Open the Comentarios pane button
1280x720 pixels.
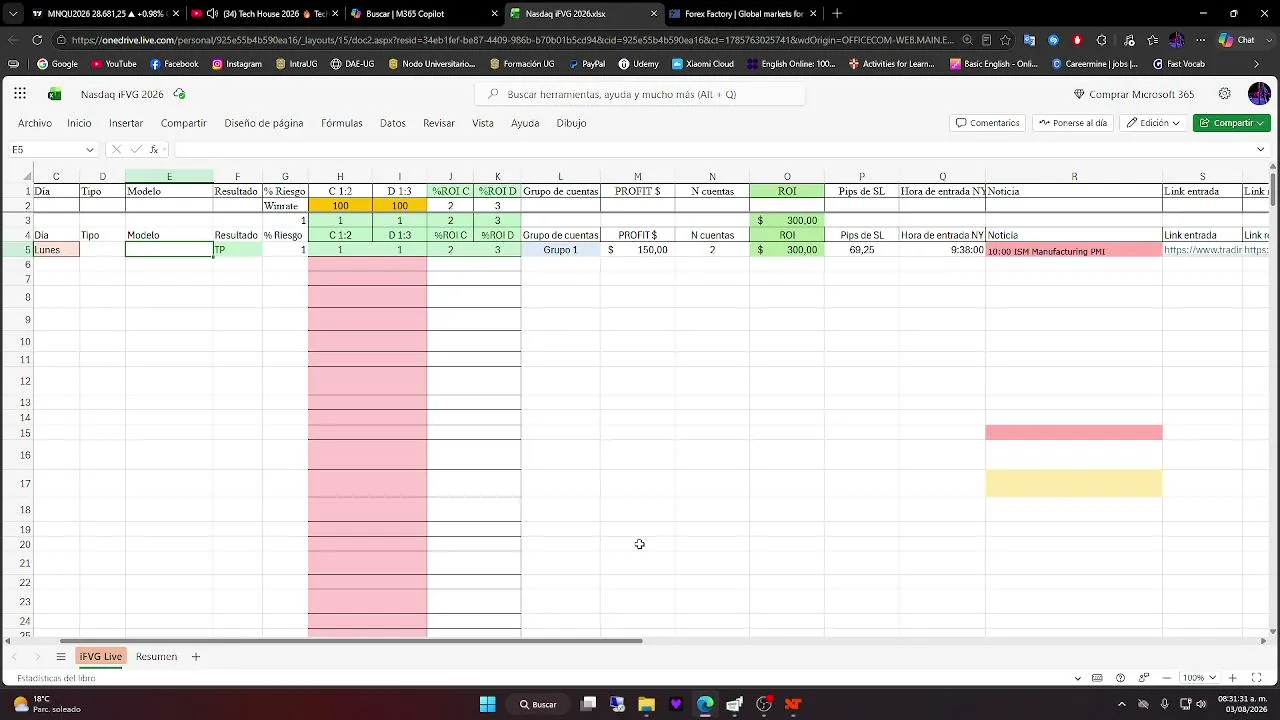coord(988,123)
